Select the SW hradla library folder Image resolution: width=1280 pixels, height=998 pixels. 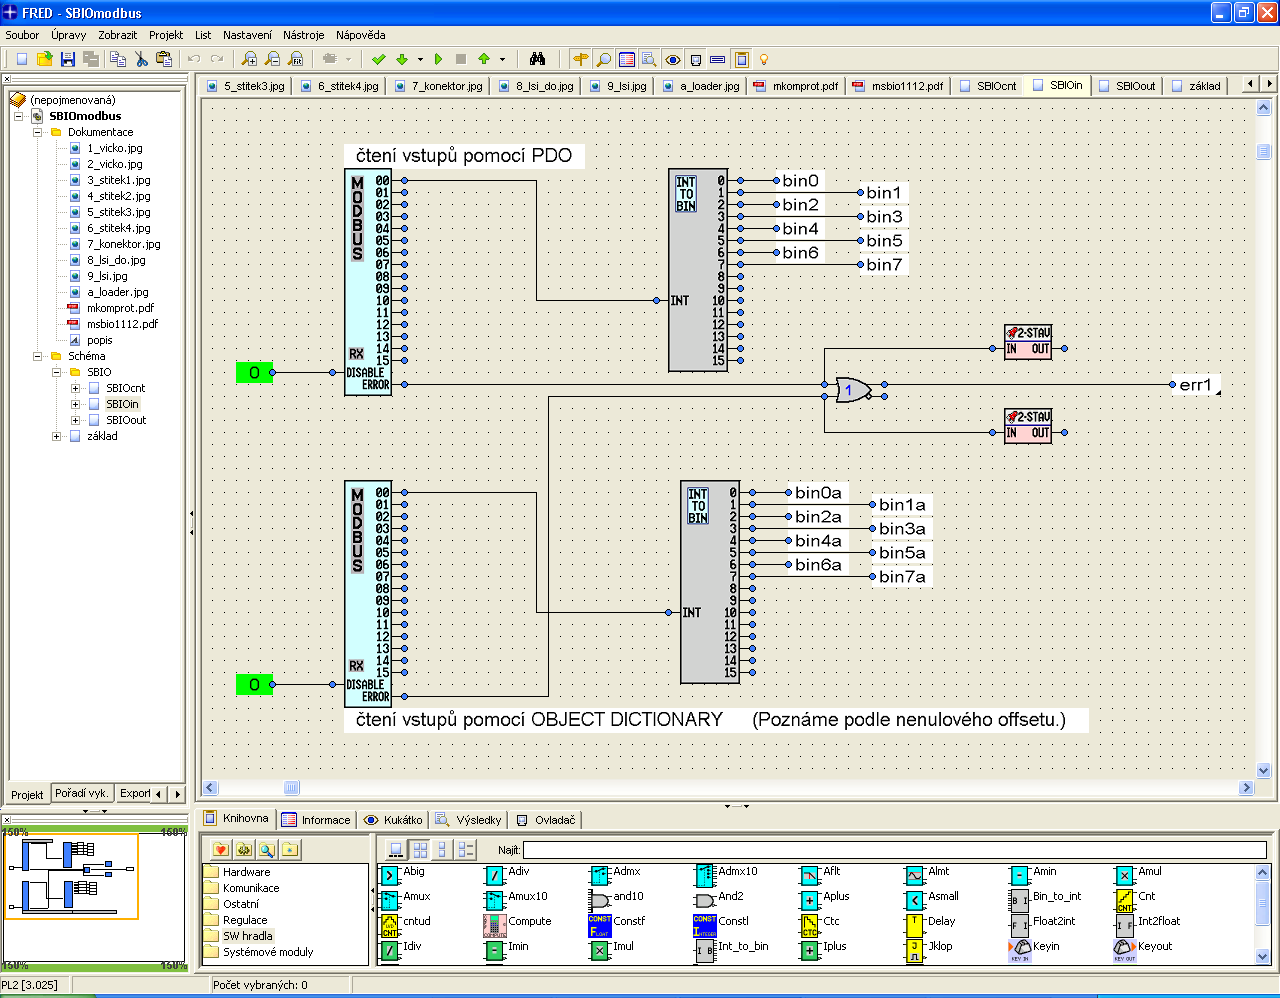click(247, 936)
